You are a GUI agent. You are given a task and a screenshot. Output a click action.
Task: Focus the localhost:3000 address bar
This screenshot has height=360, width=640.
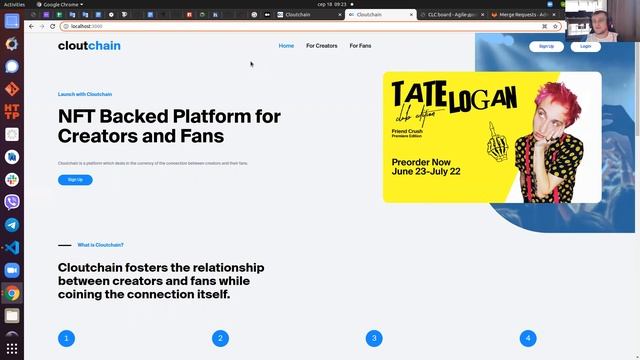(x=310, y=26)
